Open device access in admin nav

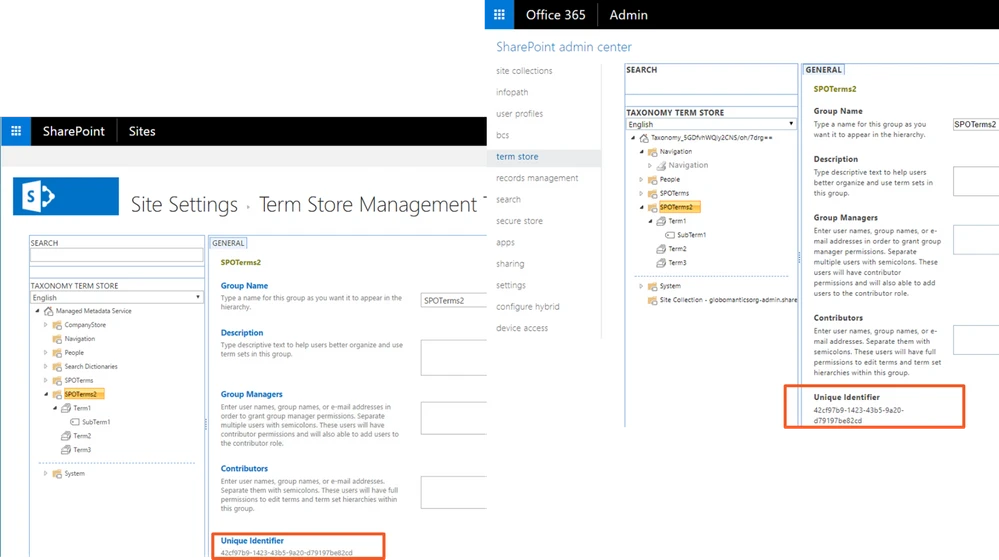[x=522, y=328]
